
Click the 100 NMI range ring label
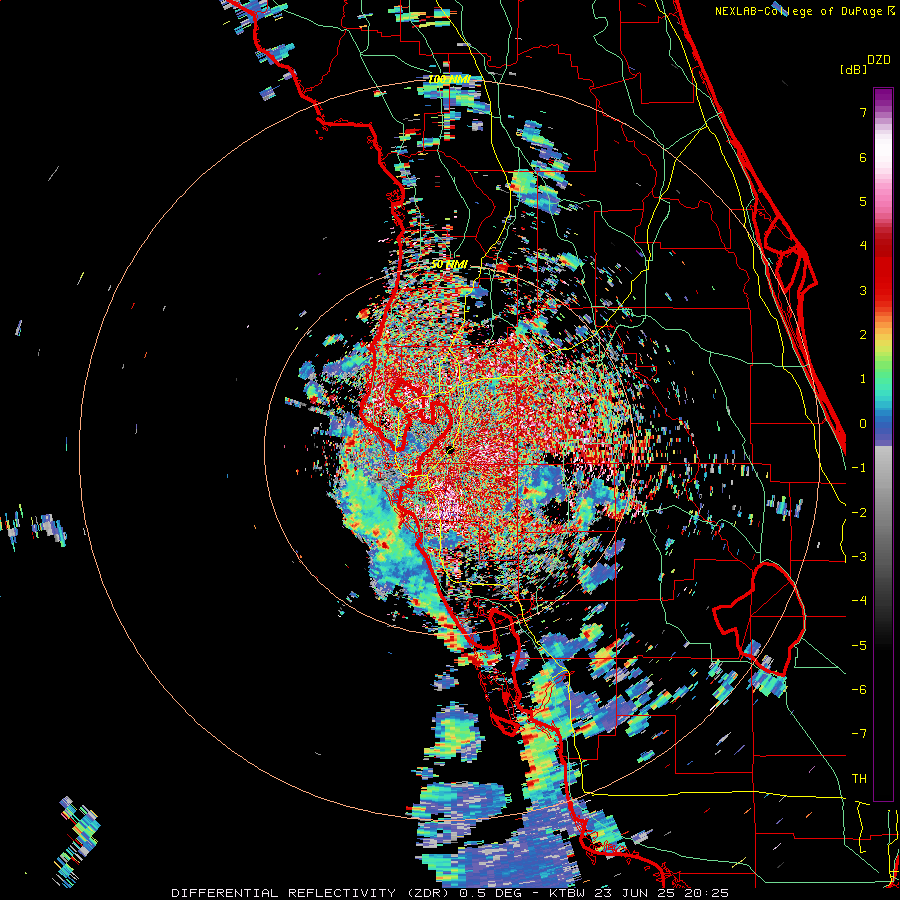click(x=449, y=79)
